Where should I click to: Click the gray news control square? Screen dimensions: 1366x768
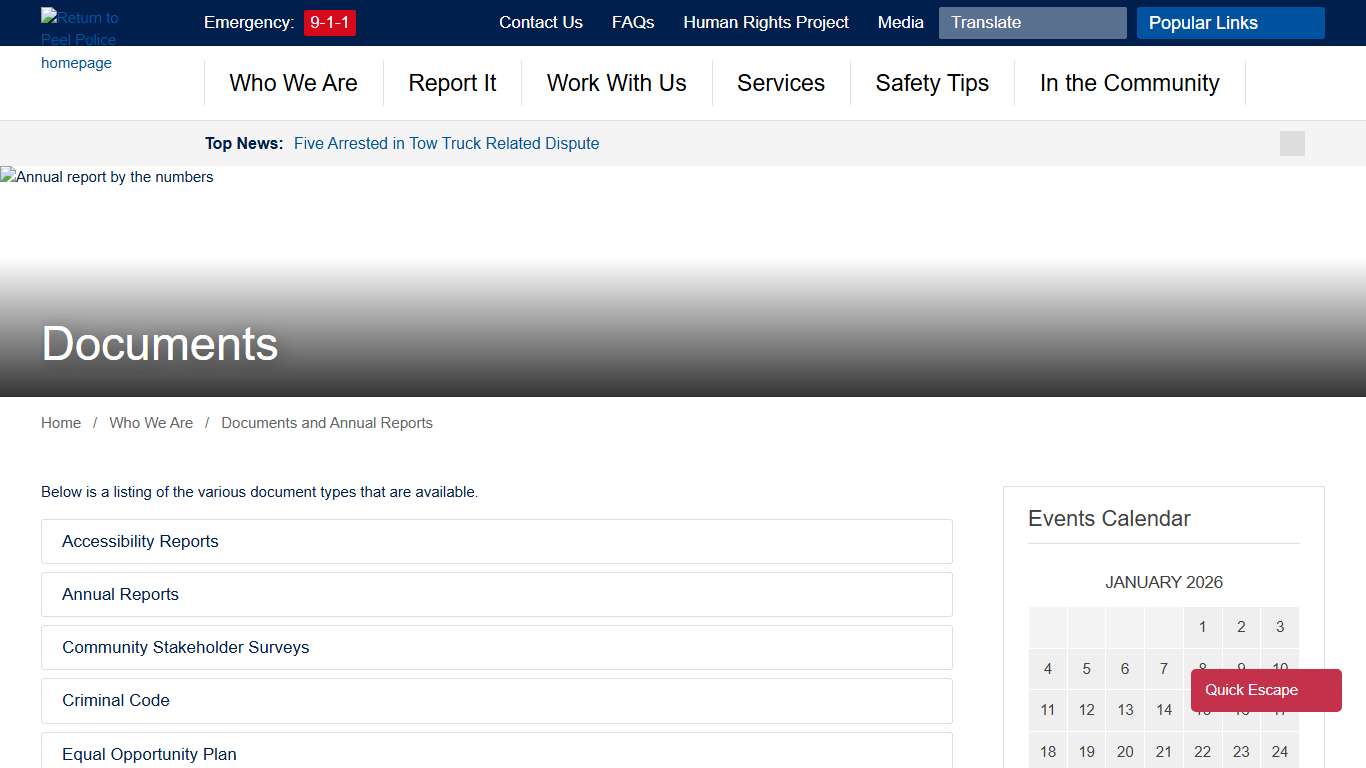pyautogui.click(x=1292, y=144)
